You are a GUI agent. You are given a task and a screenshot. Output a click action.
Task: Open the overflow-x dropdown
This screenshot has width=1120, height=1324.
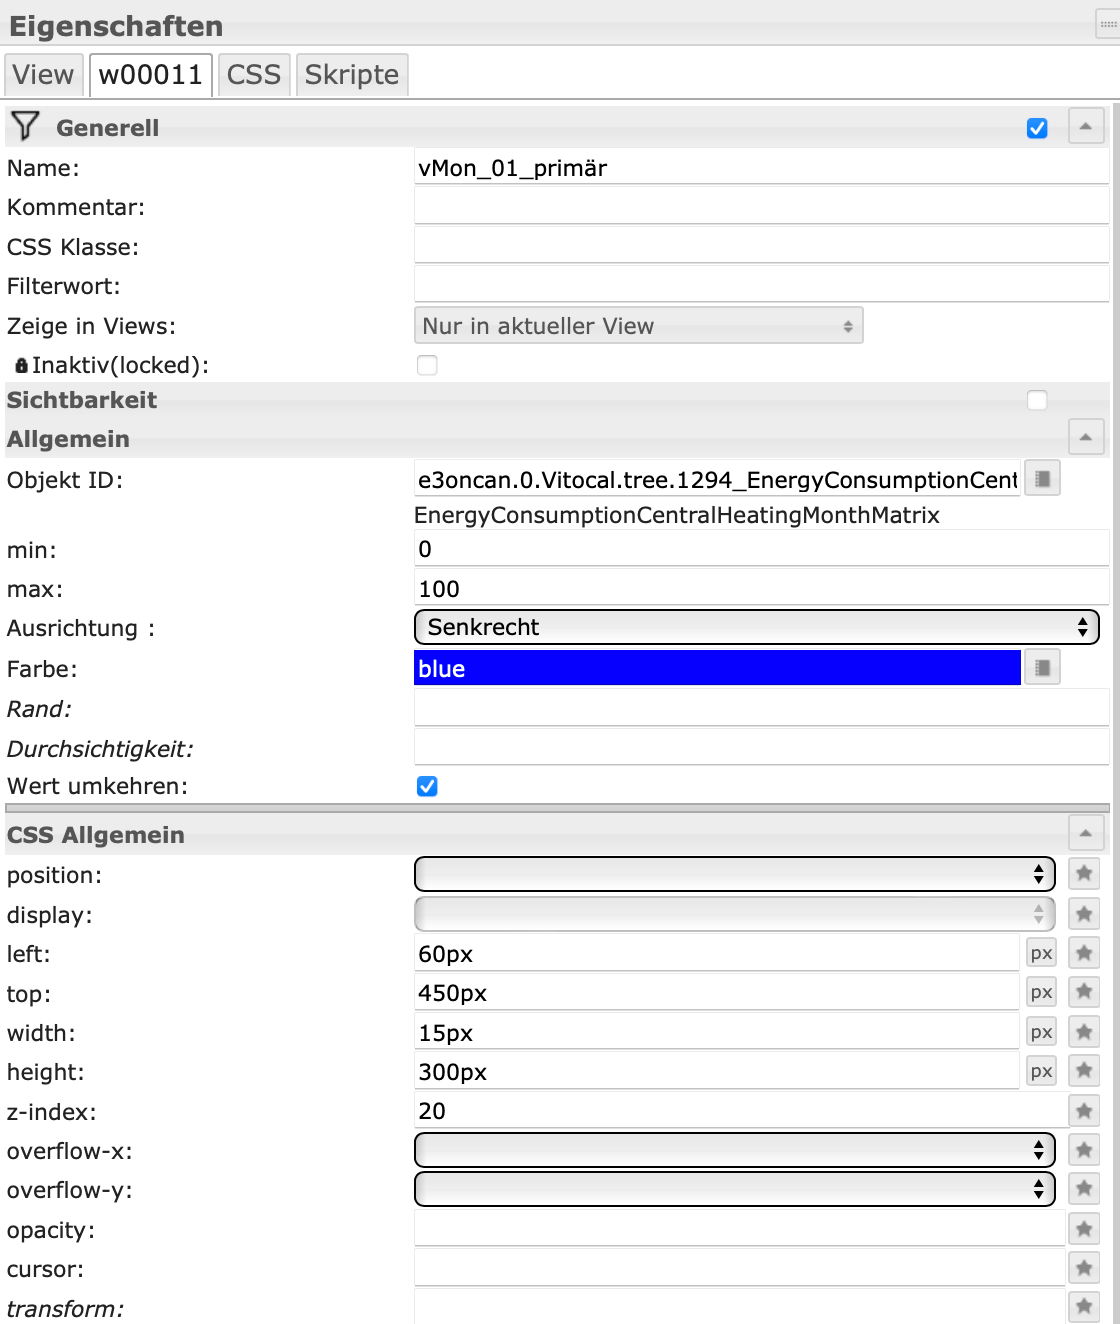pyautogui.click(x=734, y=1150)
